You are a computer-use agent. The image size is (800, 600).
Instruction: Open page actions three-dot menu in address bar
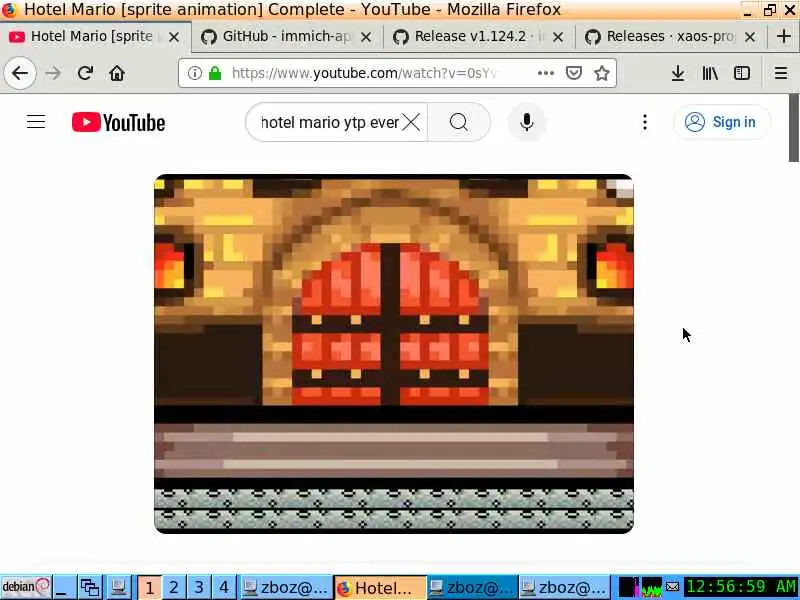(x=546, y=73)
